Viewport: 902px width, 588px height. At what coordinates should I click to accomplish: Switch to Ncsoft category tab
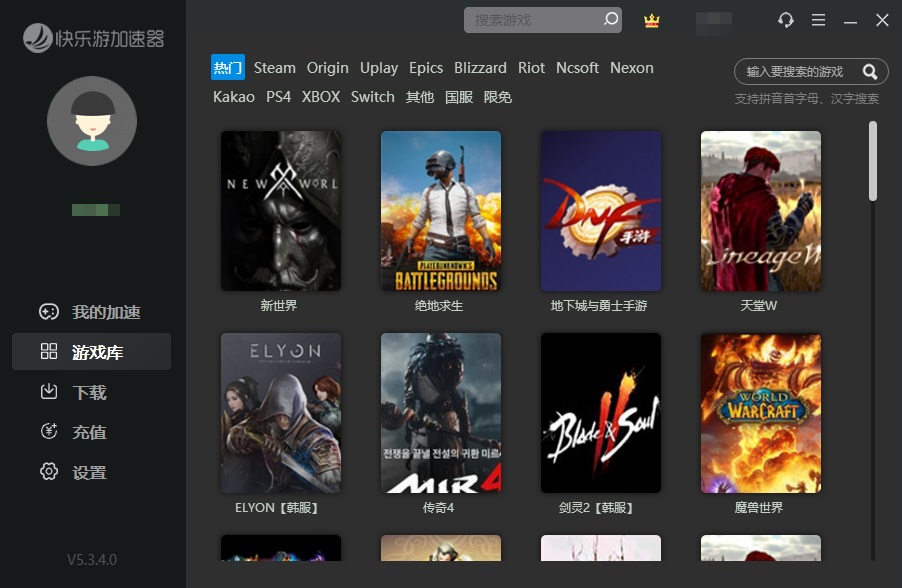[x=577, y=68]
